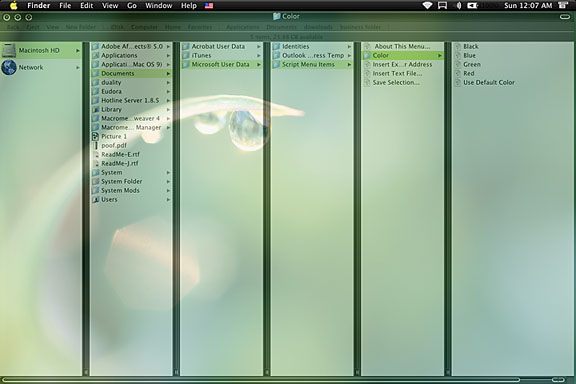
Task: Expand the Outlook ...ress Temp arrow
Action: [349, 56]
